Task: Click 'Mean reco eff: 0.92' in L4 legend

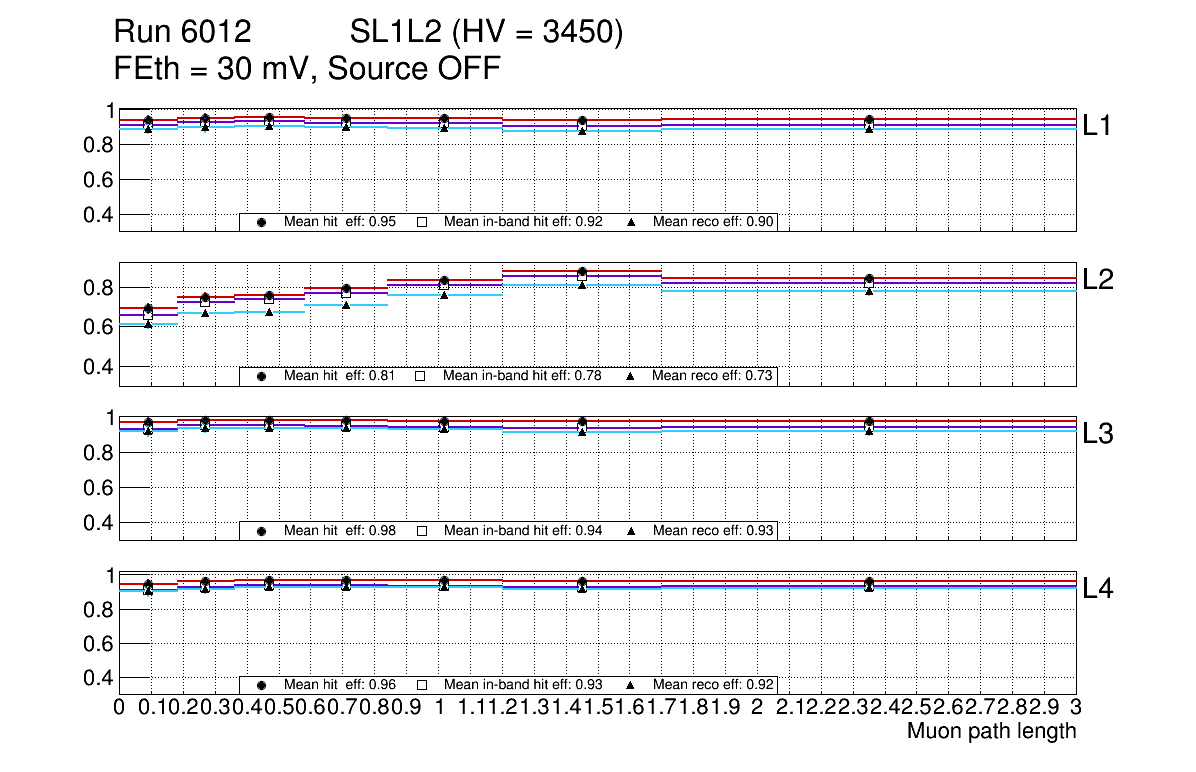Action: [x=714, y=685]
